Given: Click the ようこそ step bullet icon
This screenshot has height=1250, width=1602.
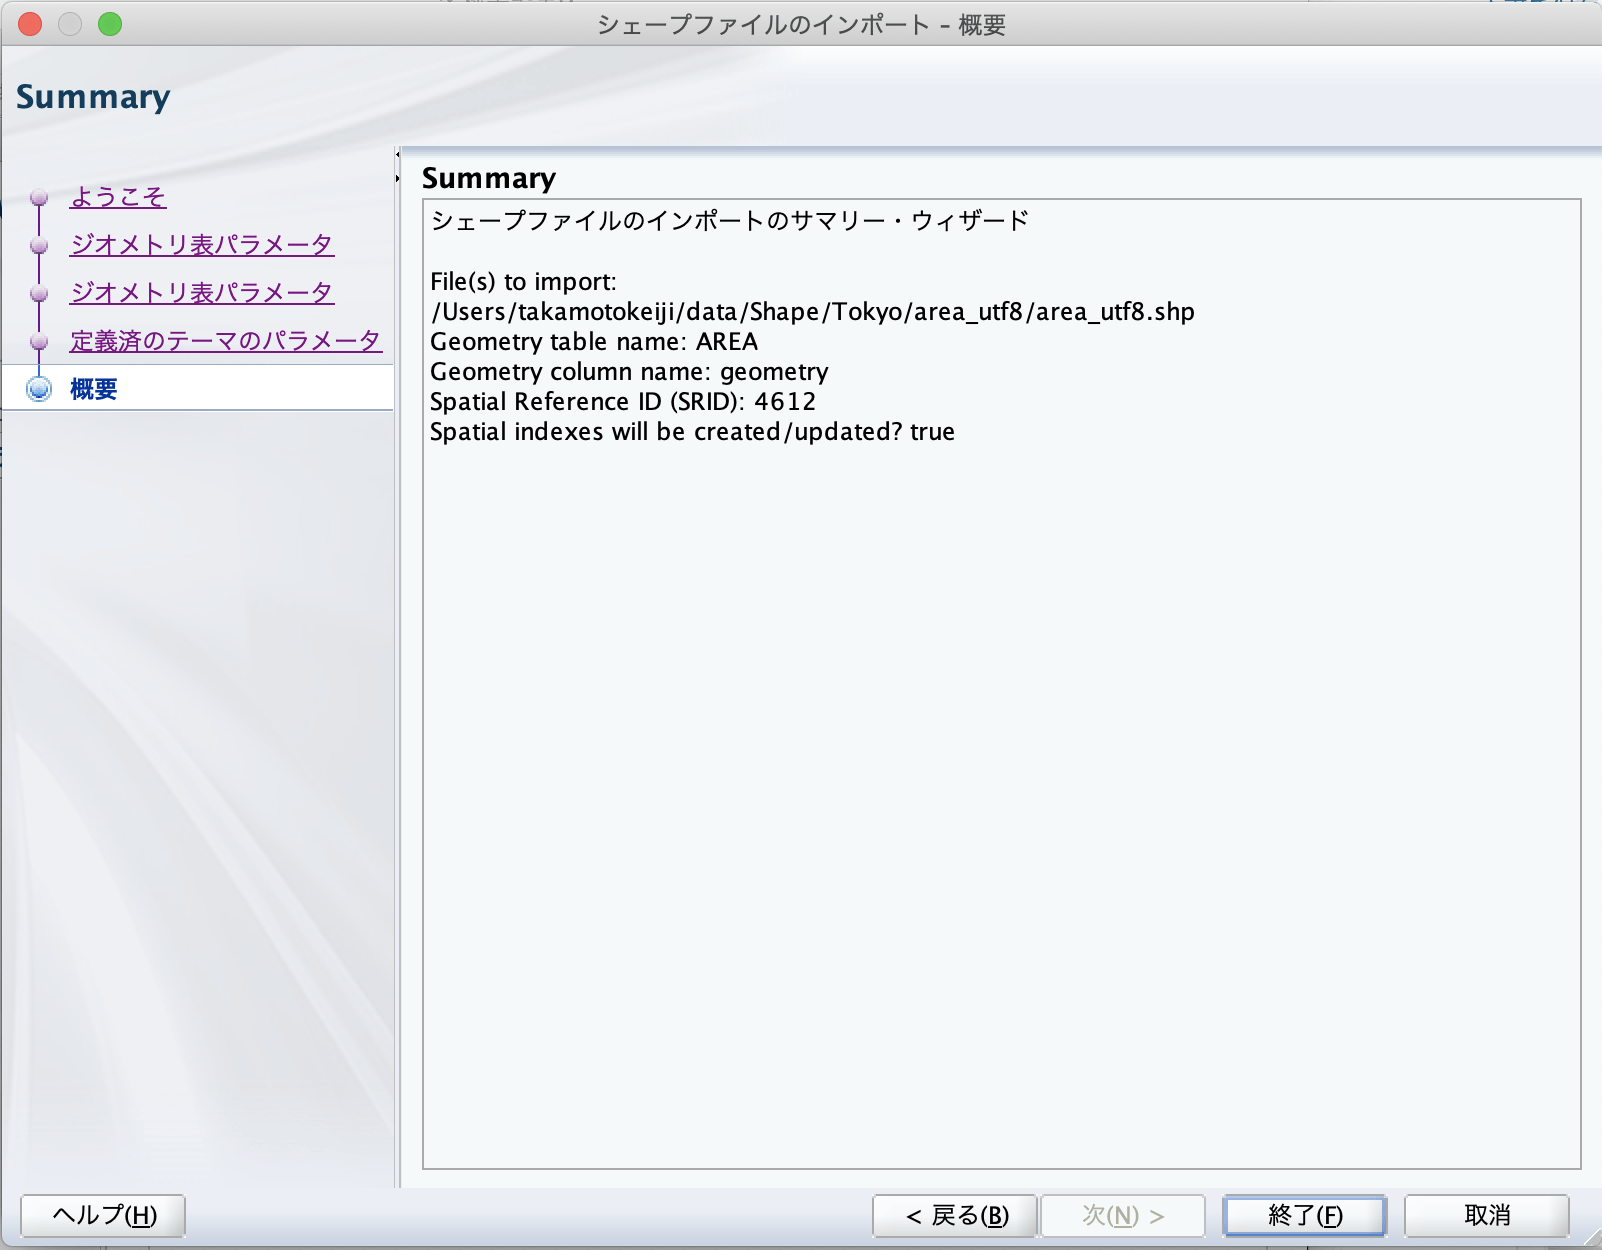Looking at the screenshot, I should click(x=39, y=197).
